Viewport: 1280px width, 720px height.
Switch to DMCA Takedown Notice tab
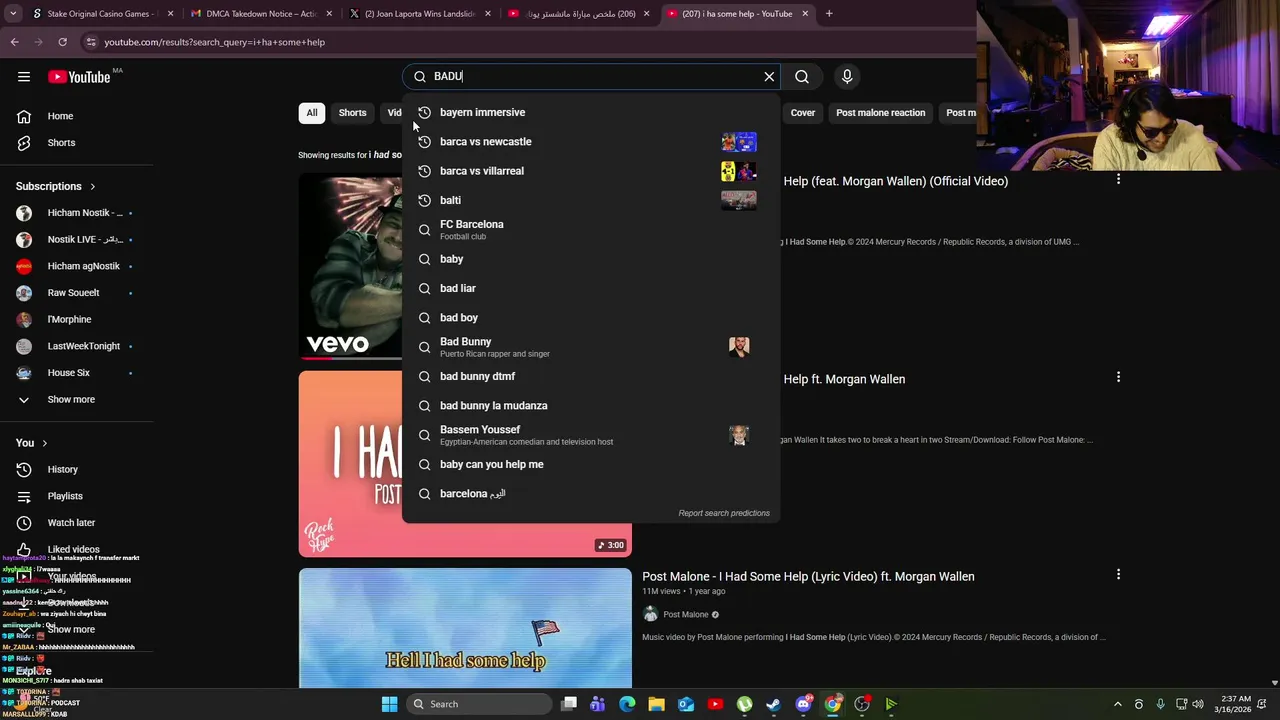(x=260, y=14)
